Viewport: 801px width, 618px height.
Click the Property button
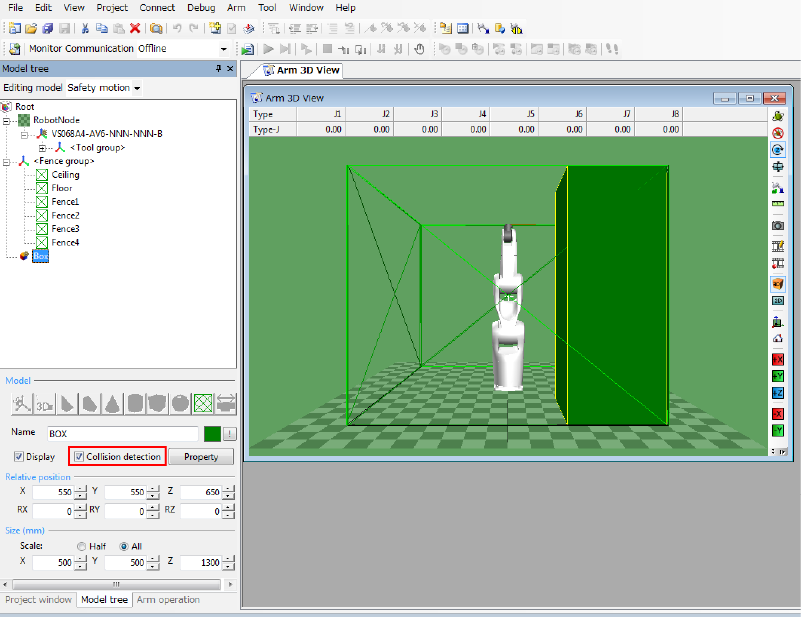tap(201, 457)
